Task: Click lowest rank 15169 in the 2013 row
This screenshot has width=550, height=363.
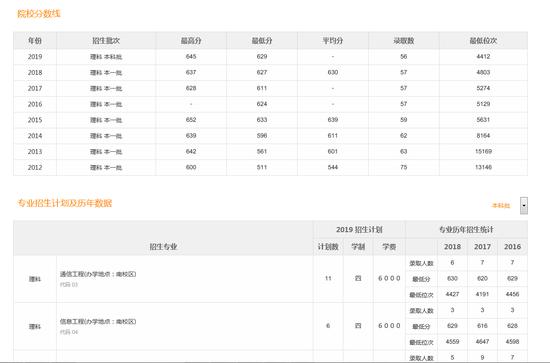Action: click(x=483, y=151)
